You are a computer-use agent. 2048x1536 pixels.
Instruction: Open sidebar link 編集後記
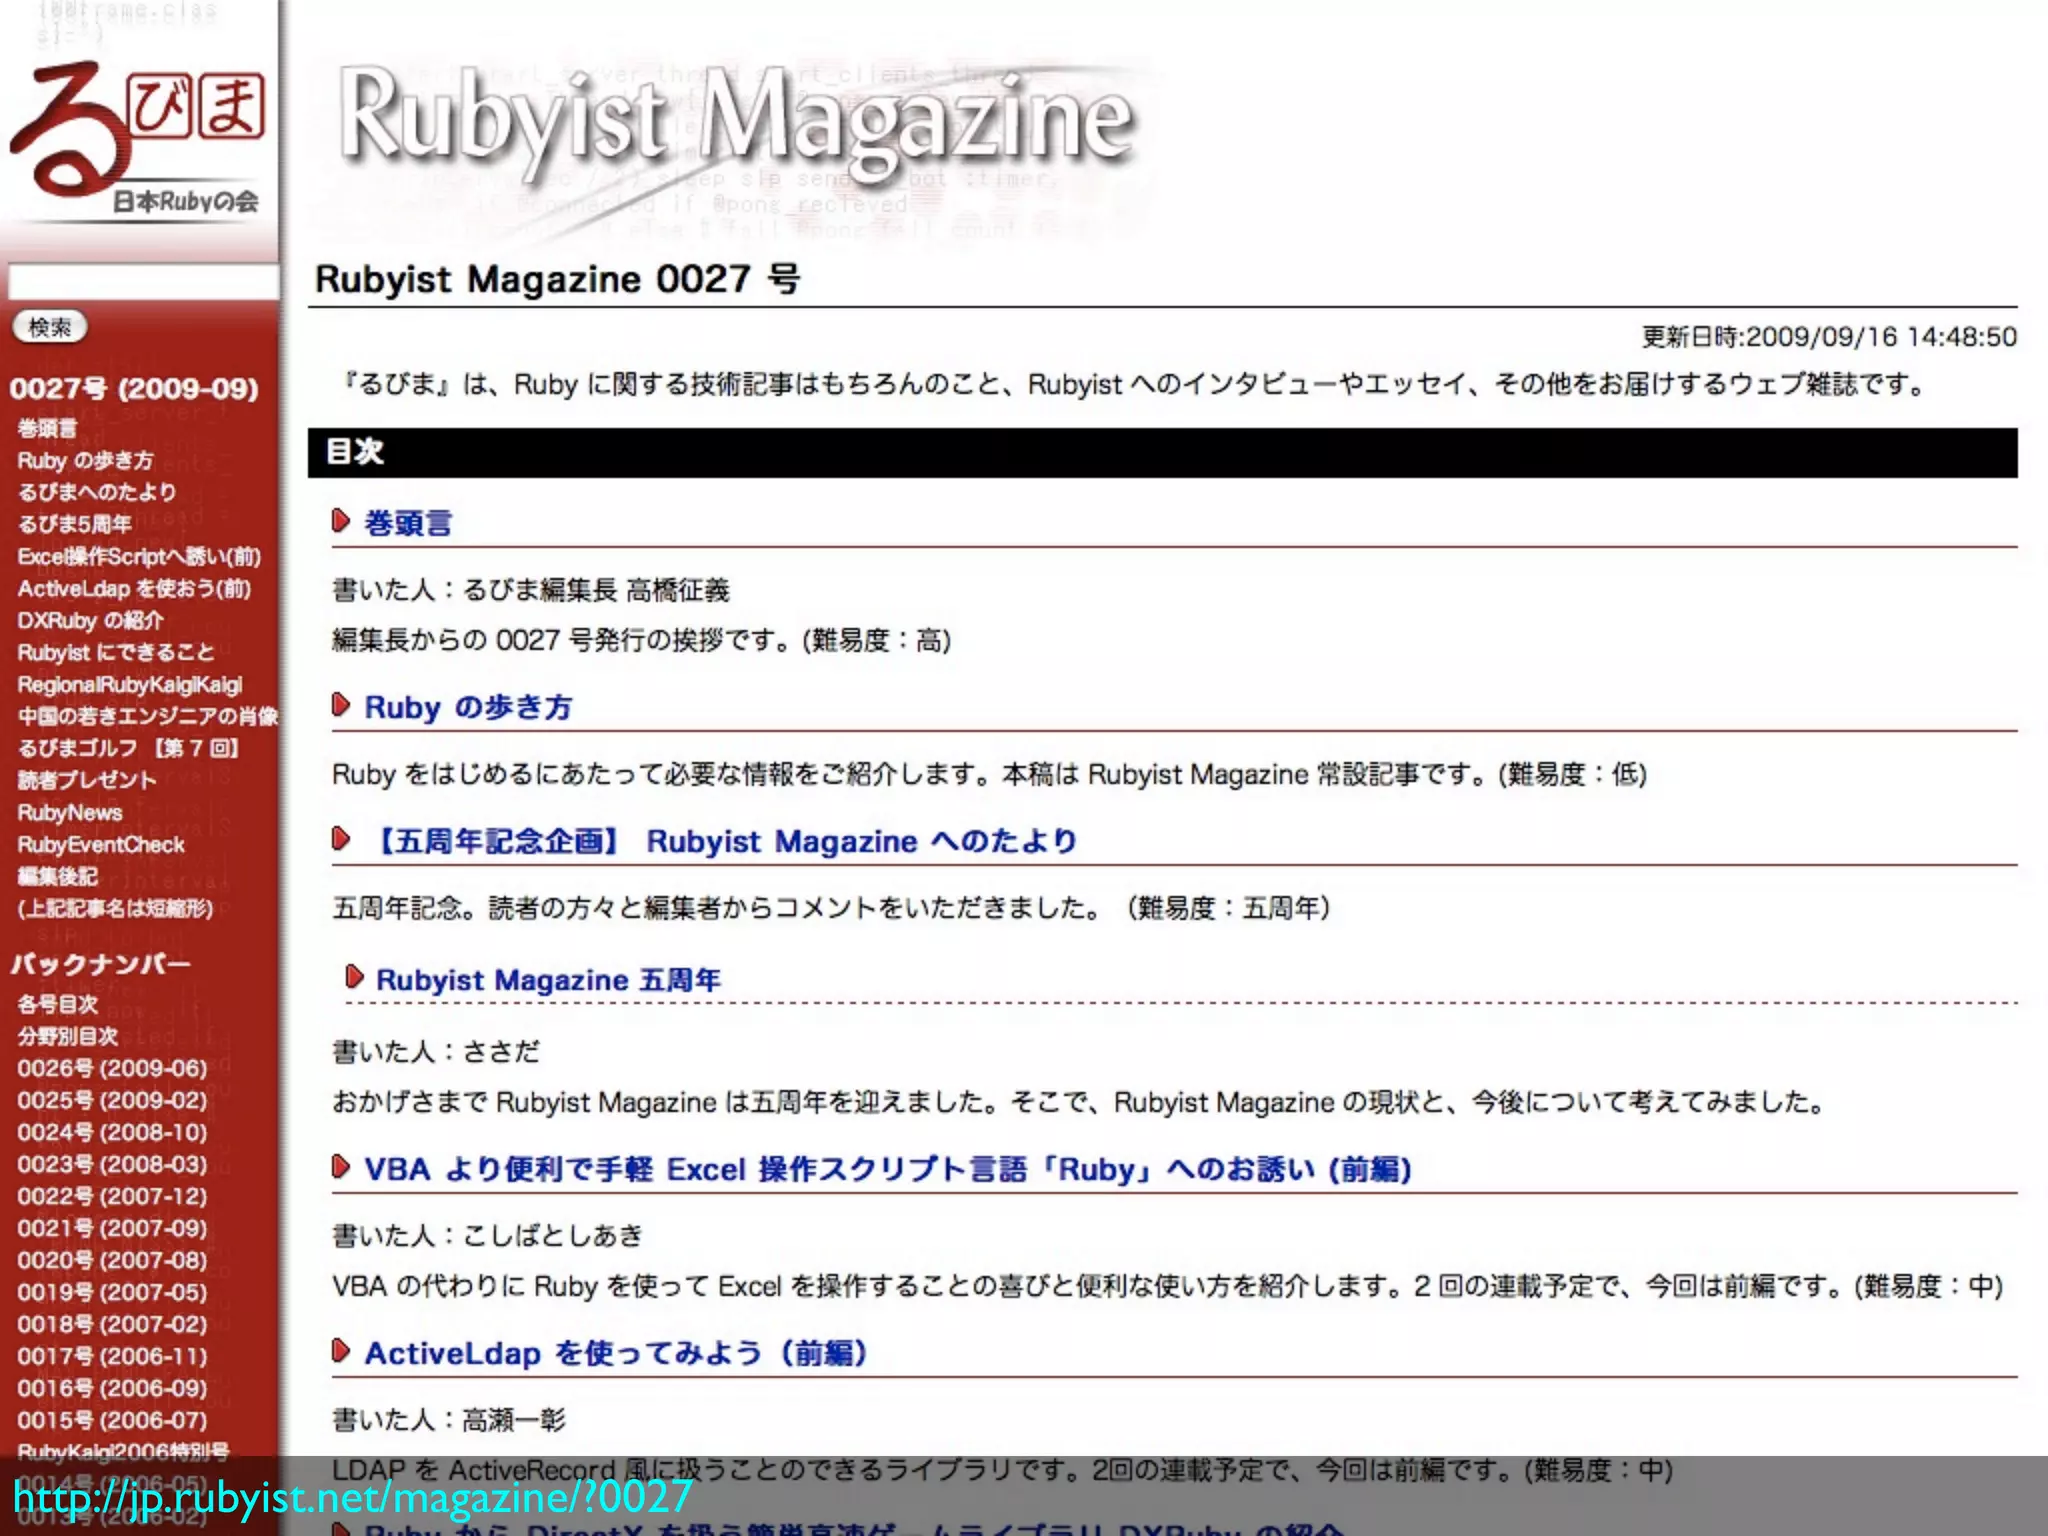(57, 876)
